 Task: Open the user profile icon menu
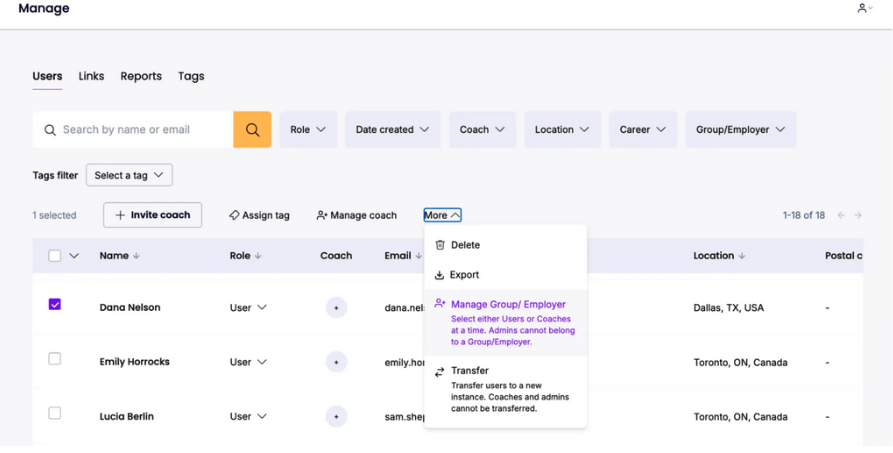[864, 9]
